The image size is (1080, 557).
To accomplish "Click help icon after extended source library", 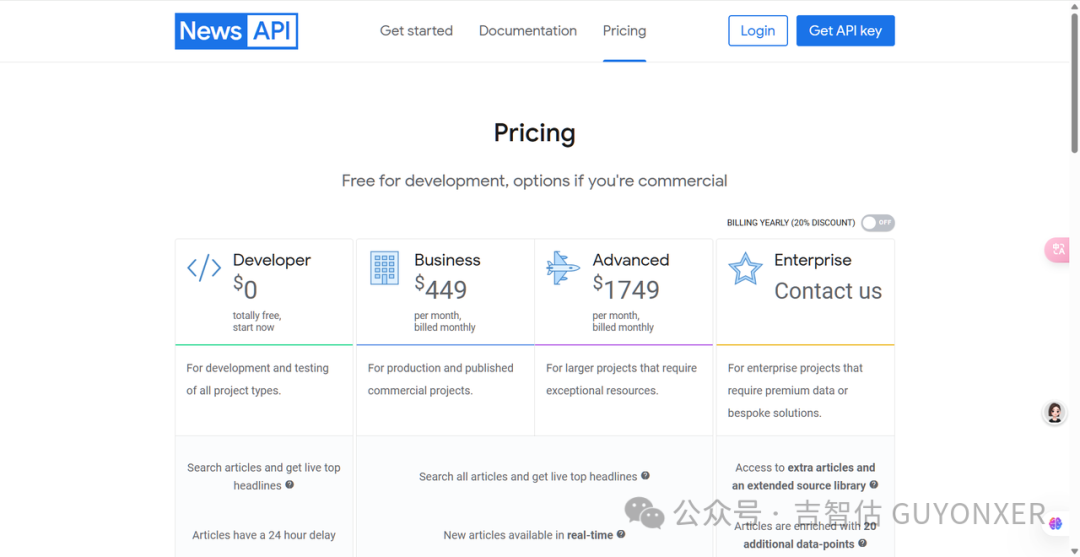I will (874, 485).
